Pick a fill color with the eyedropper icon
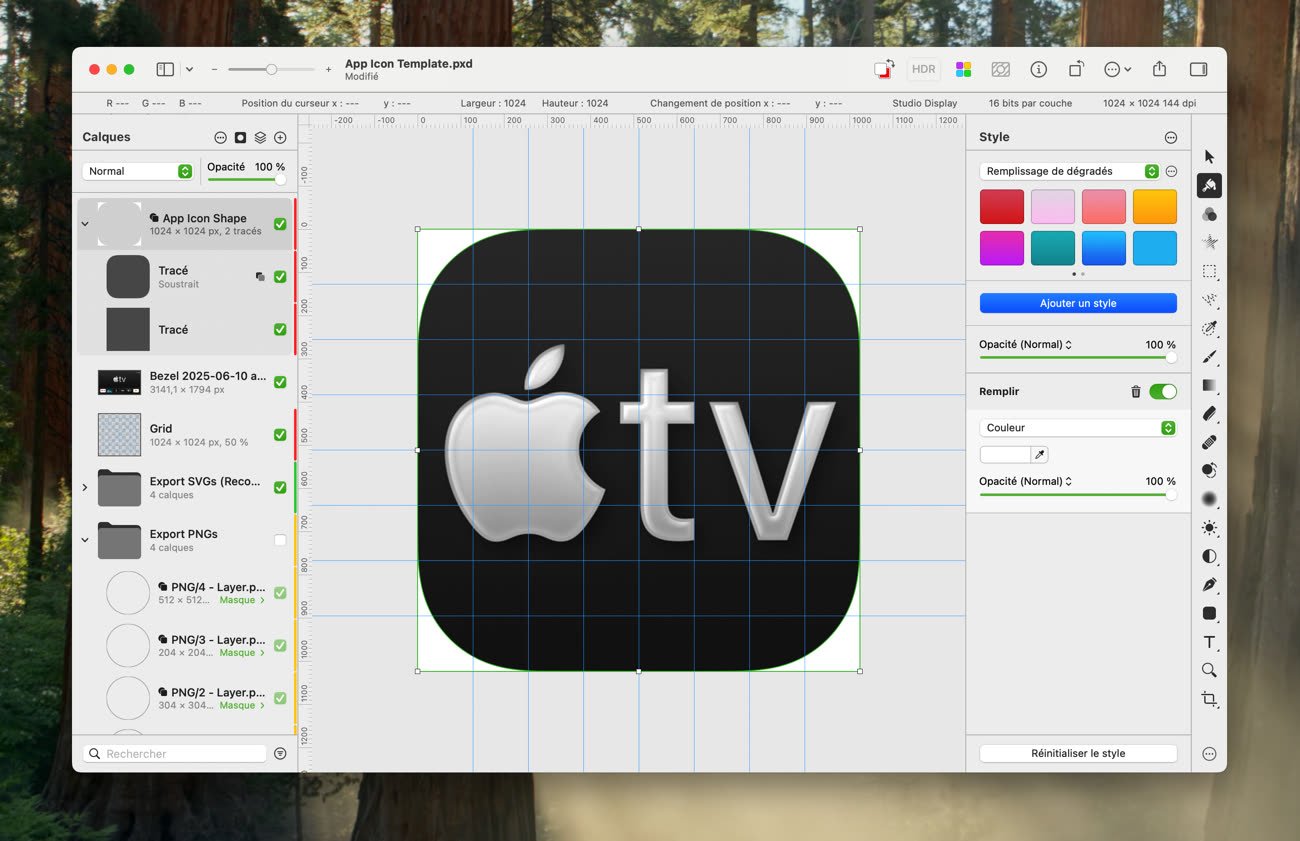The image size is (1300, 841). pyautogui.click(x=1040, y=455)
